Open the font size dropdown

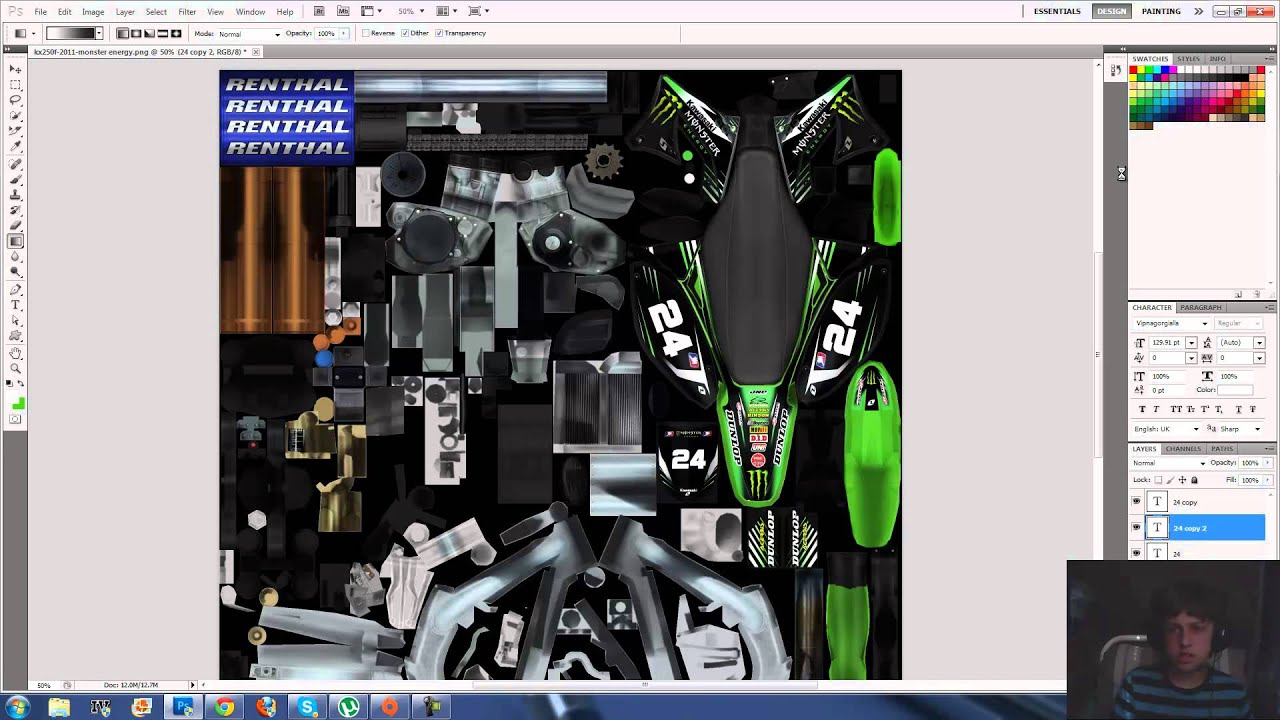click(1191, 343)
